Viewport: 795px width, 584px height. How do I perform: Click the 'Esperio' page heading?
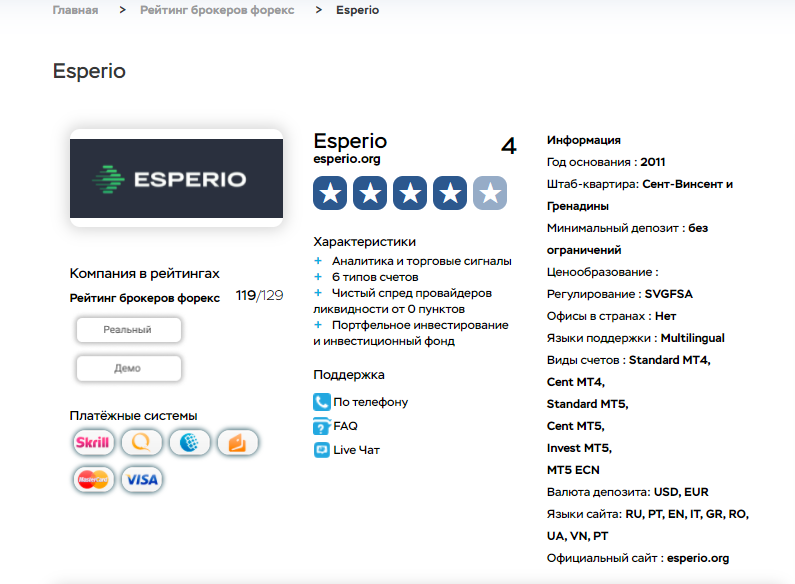(x=89, y=71)
